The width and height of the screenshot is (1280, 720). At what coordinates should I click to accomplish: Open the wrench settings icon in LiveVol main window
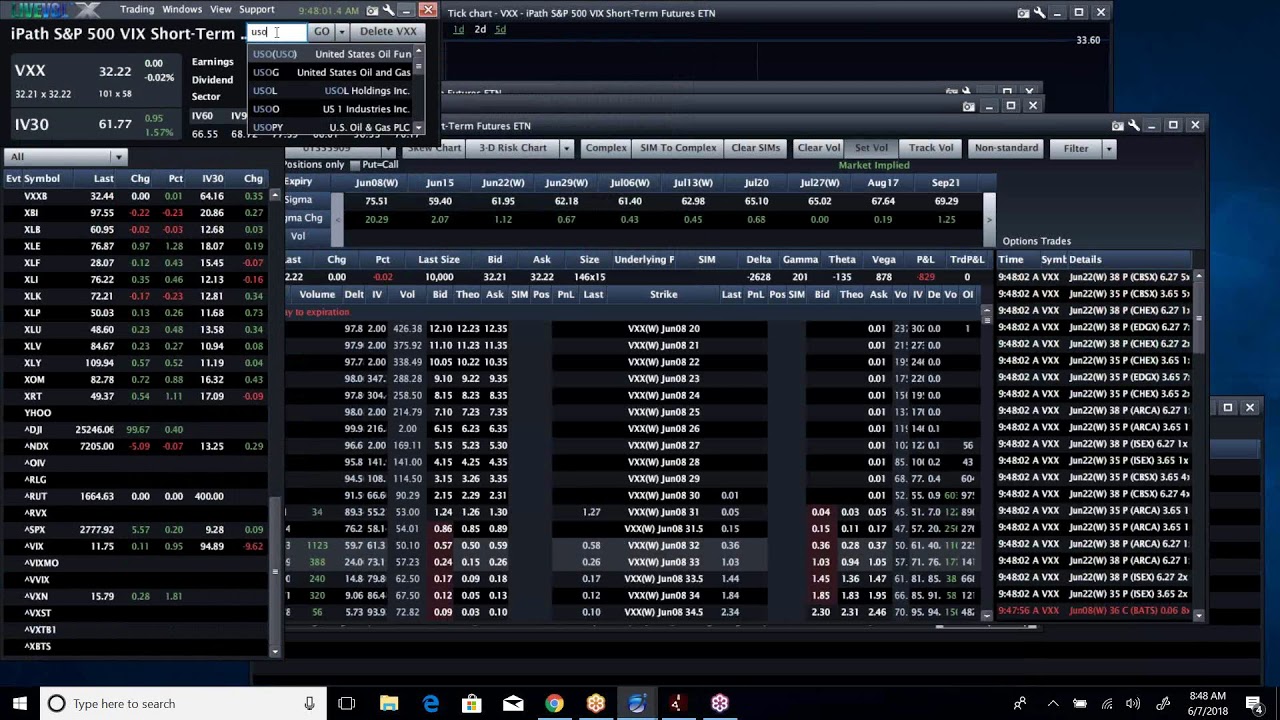pos(388,11)
